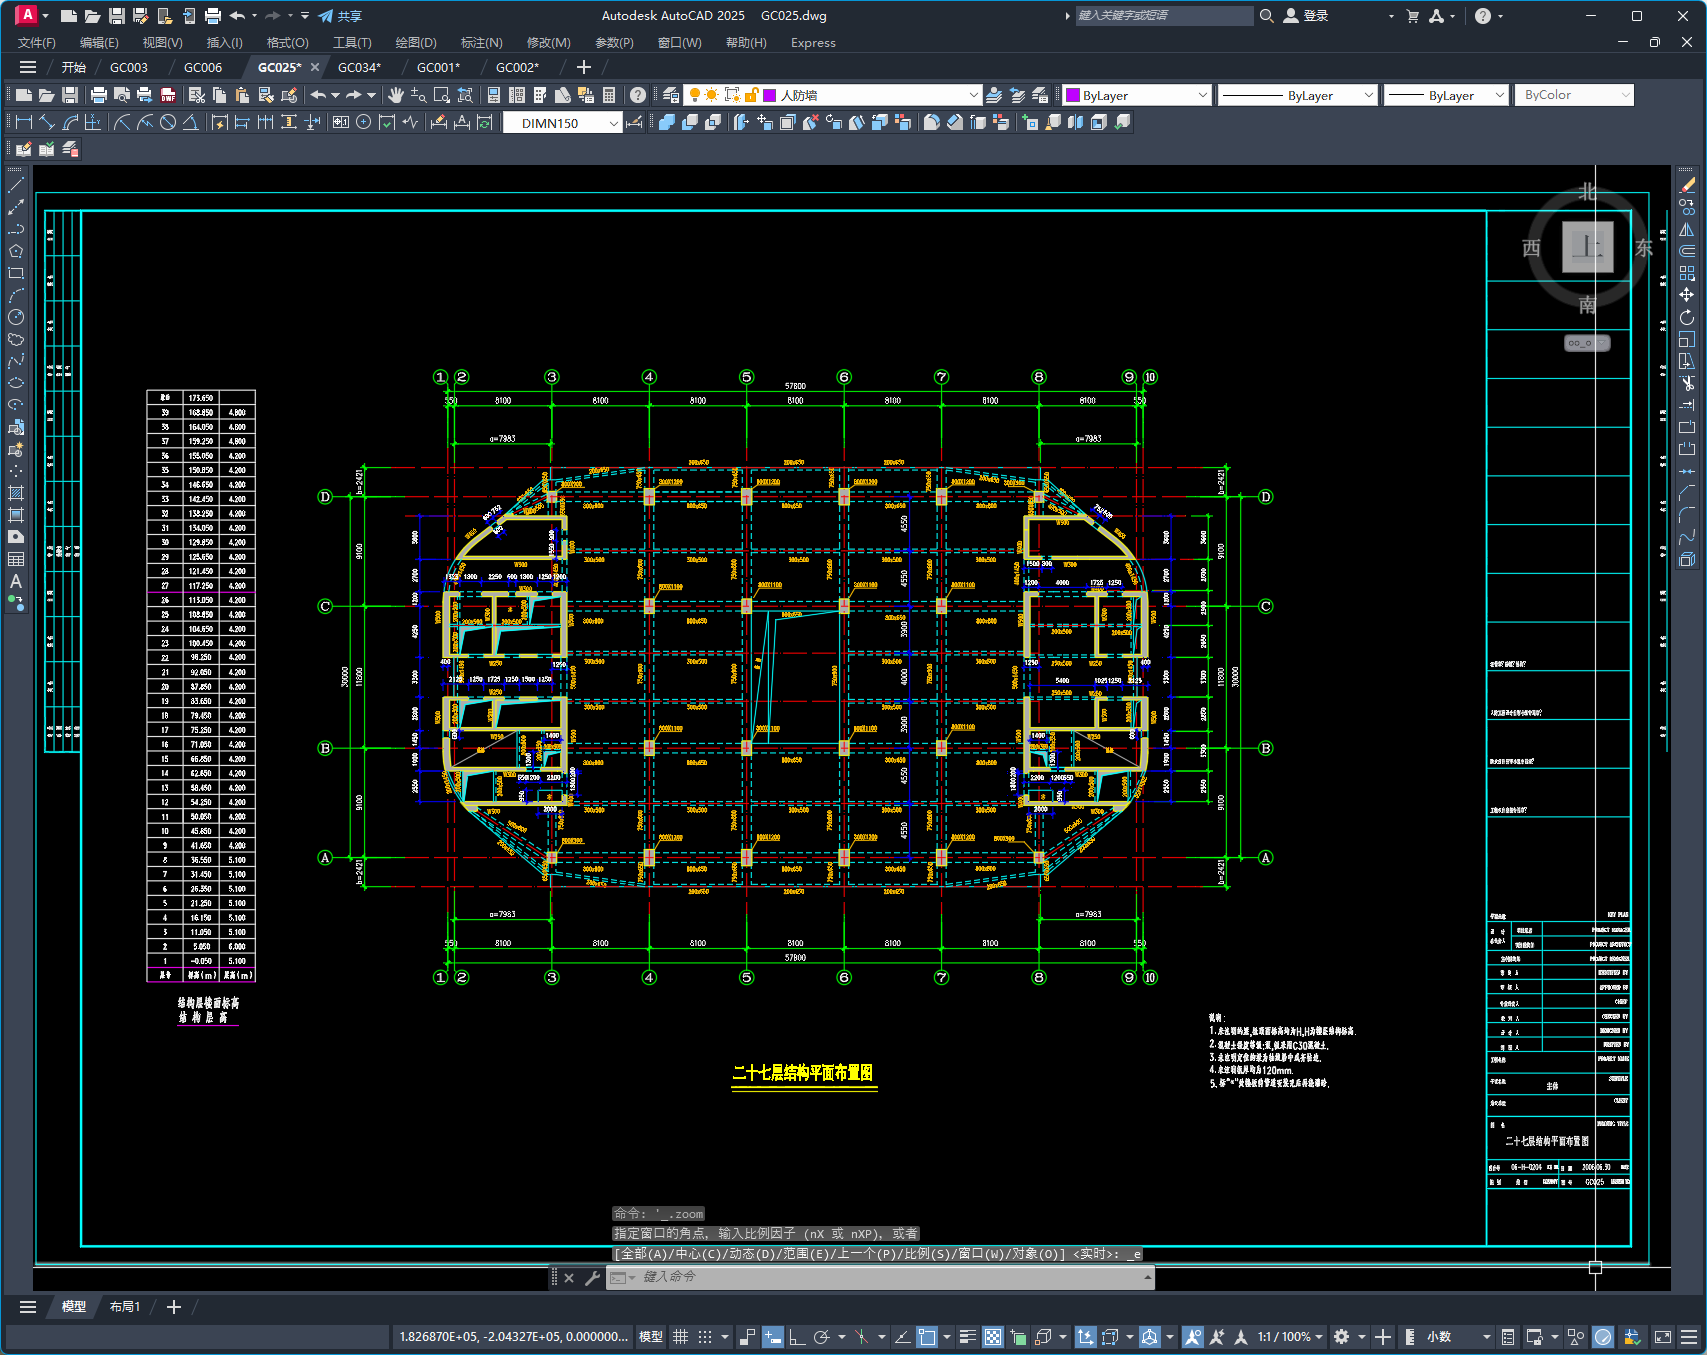Click the Share paper-plane icon
This screenshot has width=1707, height=1355.
pyautogui.click(x=326, y=16)
